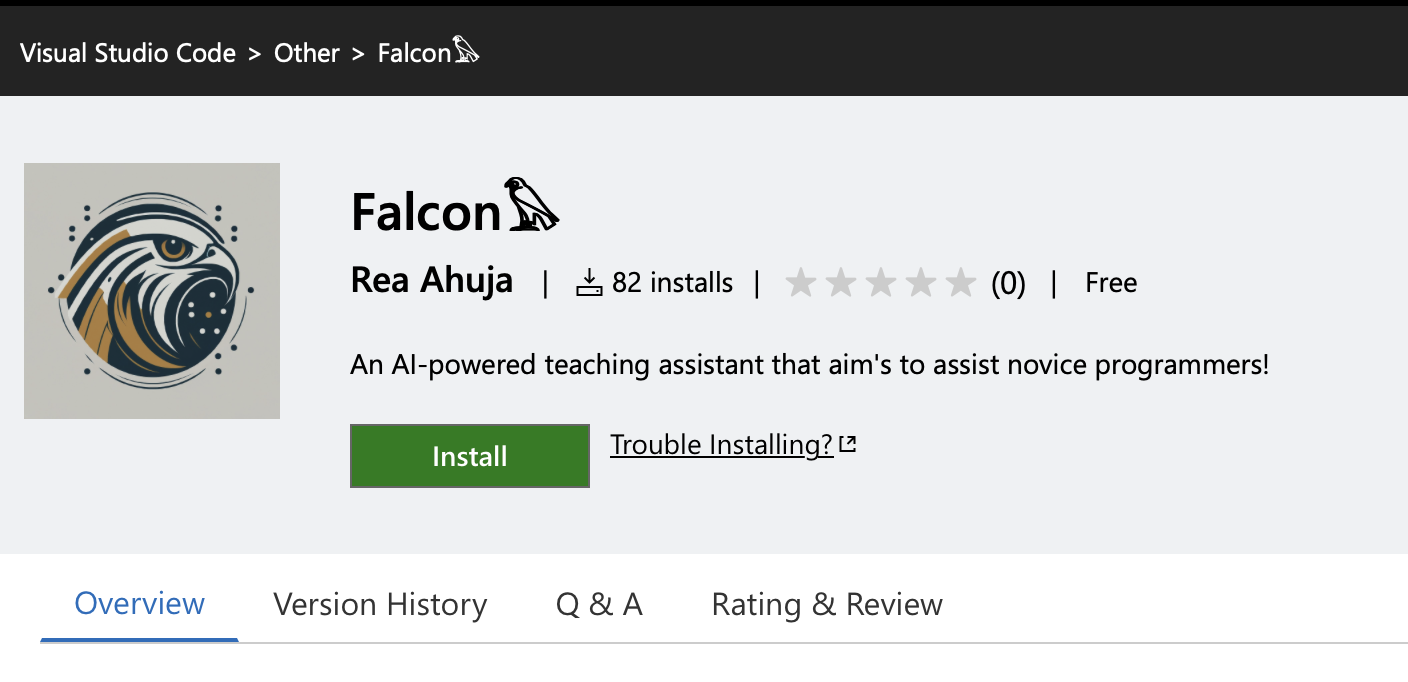Click the Falcon extension logo image
This screenshot has height=682, width=1408.
coord(152,291)
